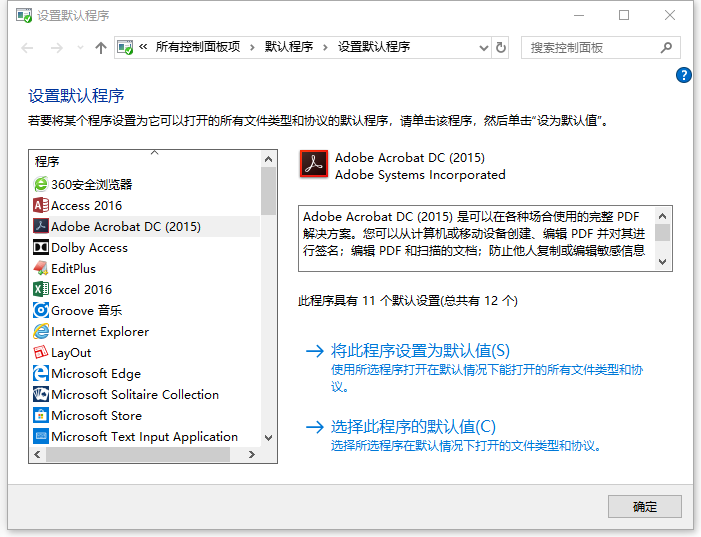Select the 360安全浏览器 icon in program list
This screenshot has width=701, height=537.
coord(41,184)
